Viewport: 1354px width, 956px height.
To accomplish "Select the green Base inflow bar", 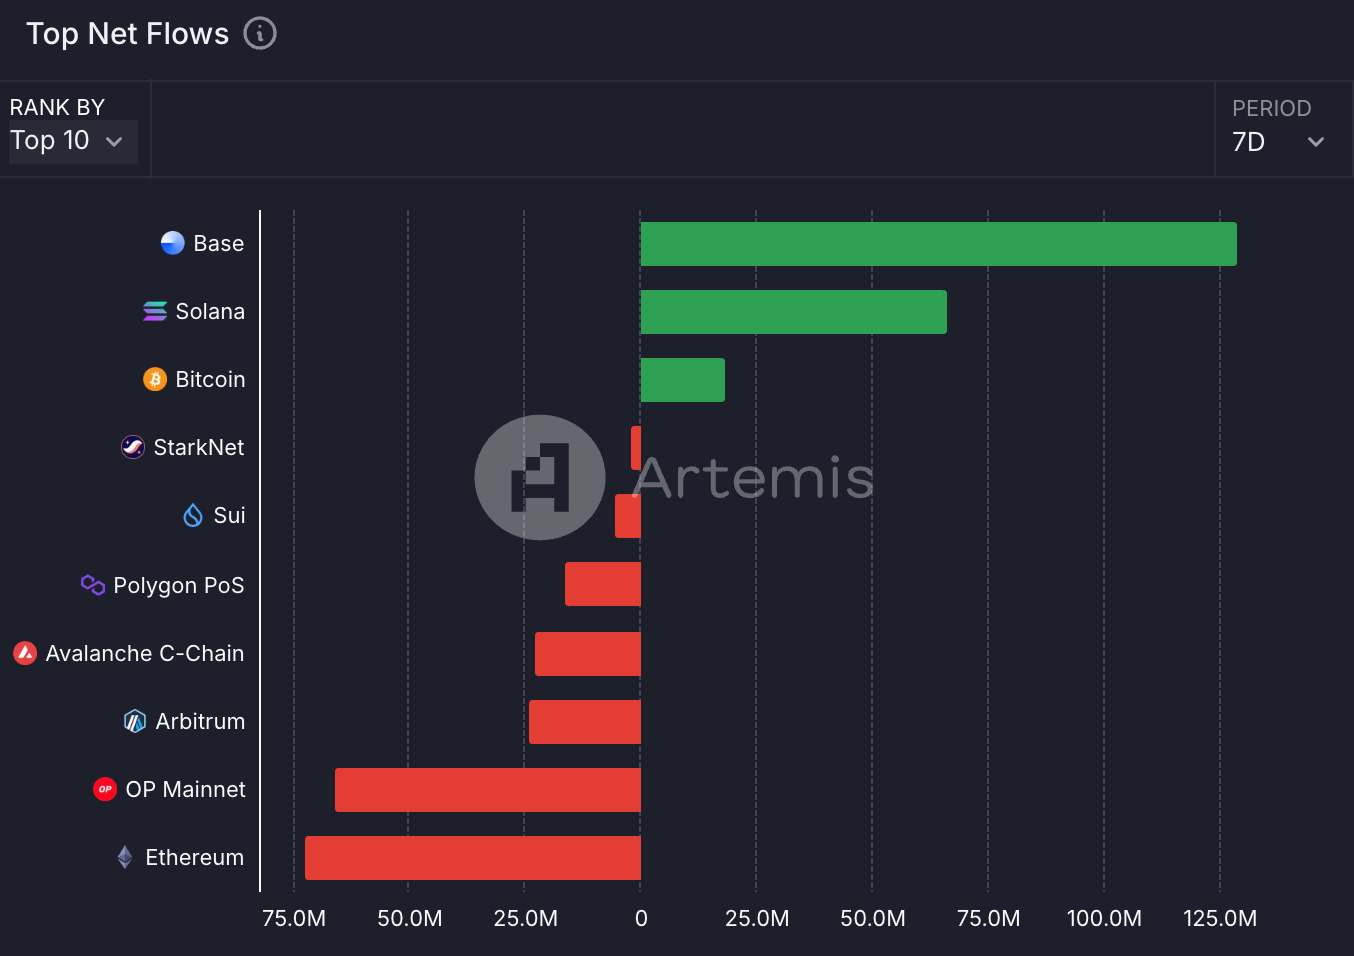I will tap(939, 244).
